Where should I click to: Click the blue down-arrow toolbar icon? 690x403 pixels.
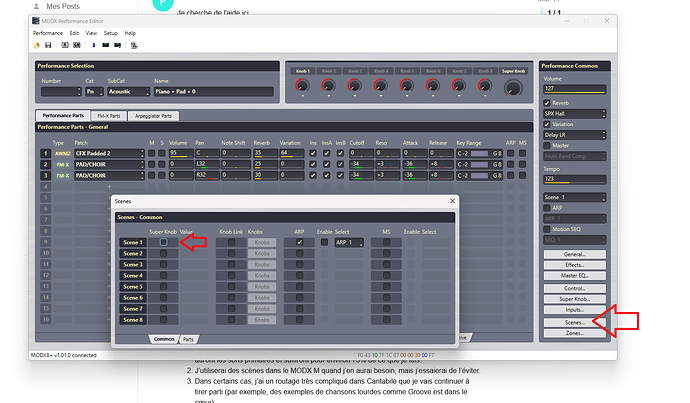(95, 44)
